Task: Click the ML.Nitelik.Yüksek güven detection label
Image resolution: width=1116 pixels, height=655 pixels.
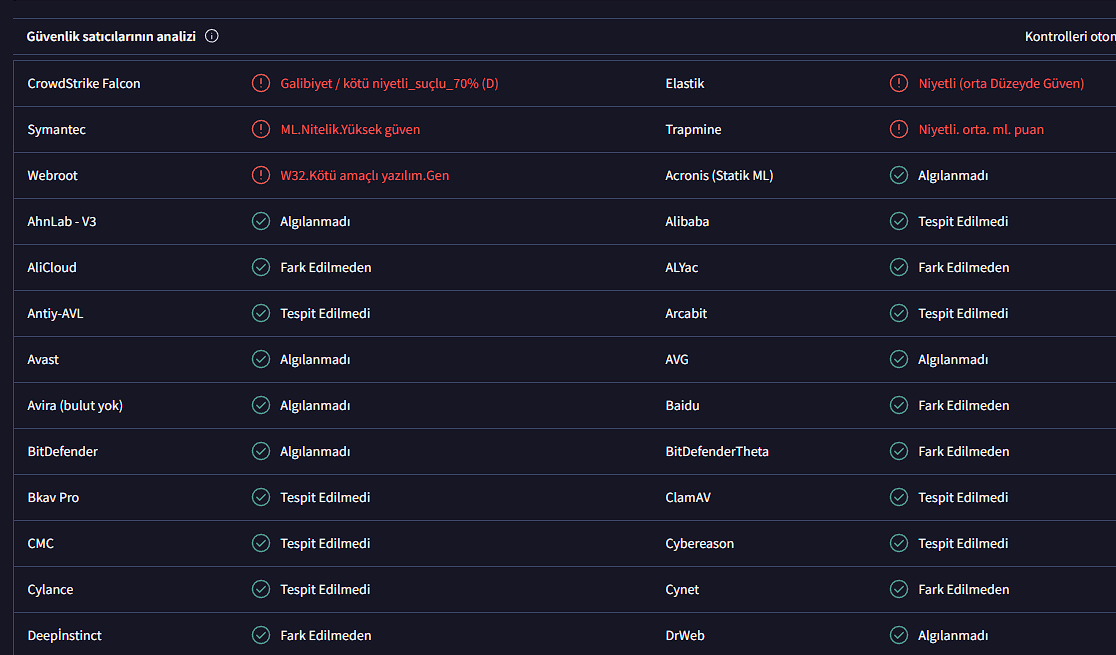Action: pos(350,129)
